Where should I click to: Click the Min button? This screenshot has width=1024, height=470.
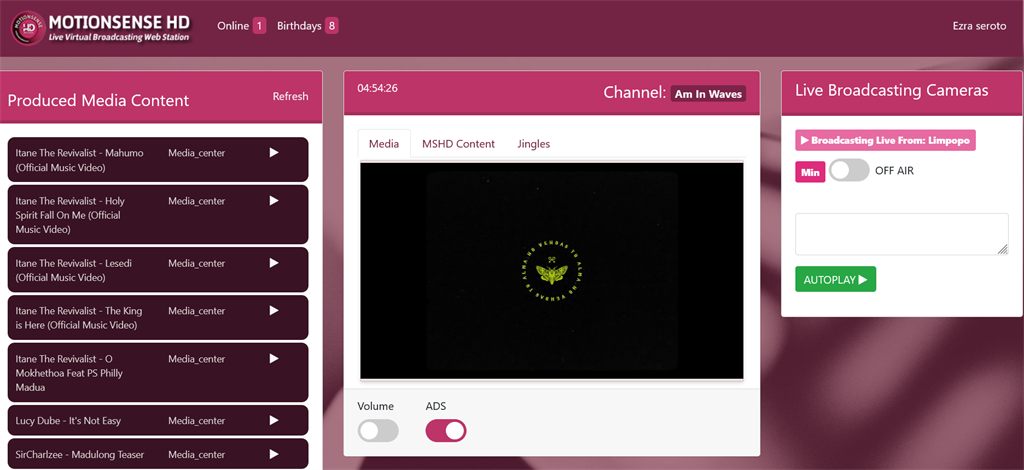pos(810,172)
